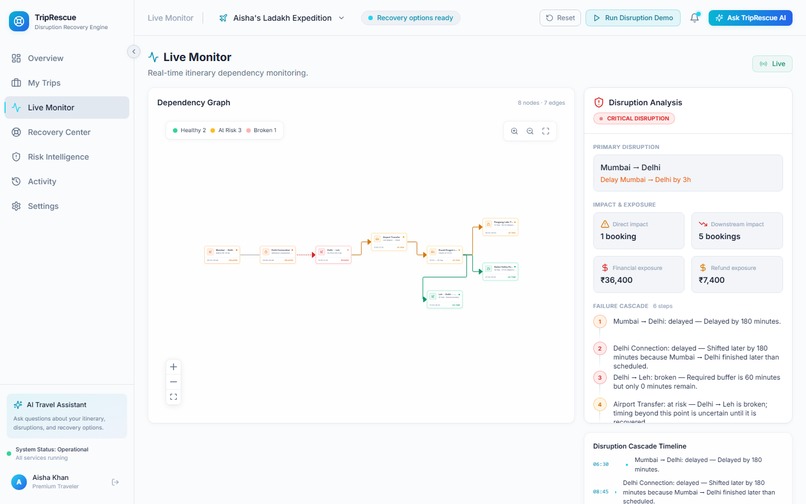This screenshot has height=504, width=806.
Task: Collapse the sidebar with the chevron button
Action: [134, 51]
